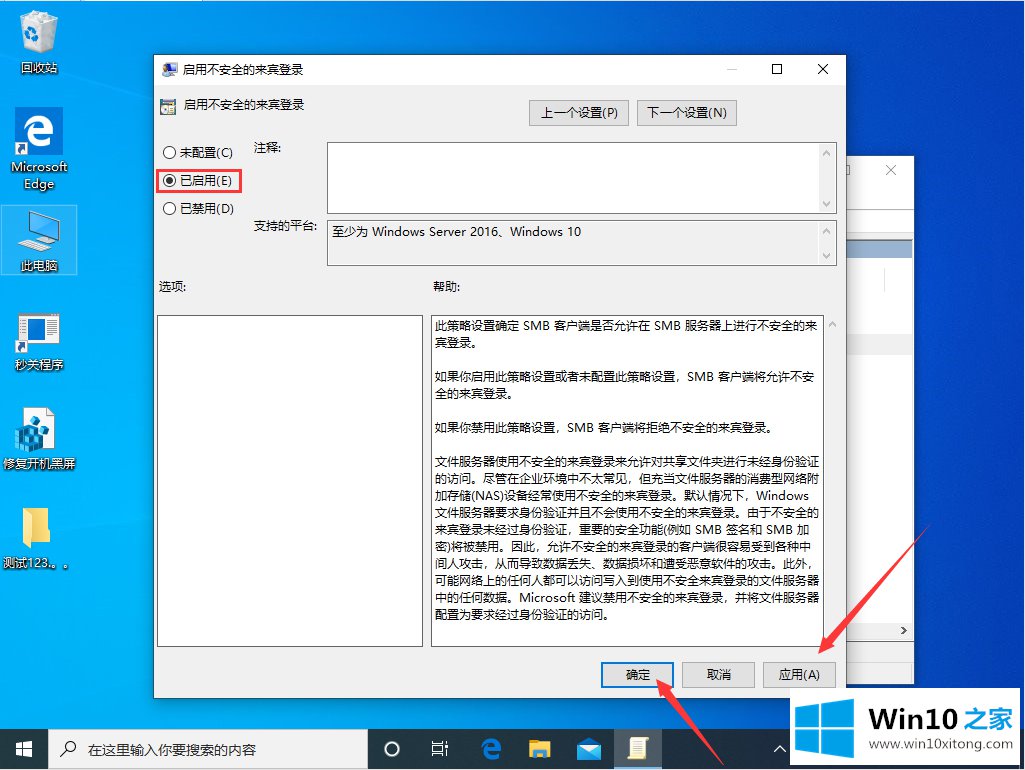Click the comment box scroll up arrow
The width and height of the screenshot is (1025, 770).
point(826,153)
